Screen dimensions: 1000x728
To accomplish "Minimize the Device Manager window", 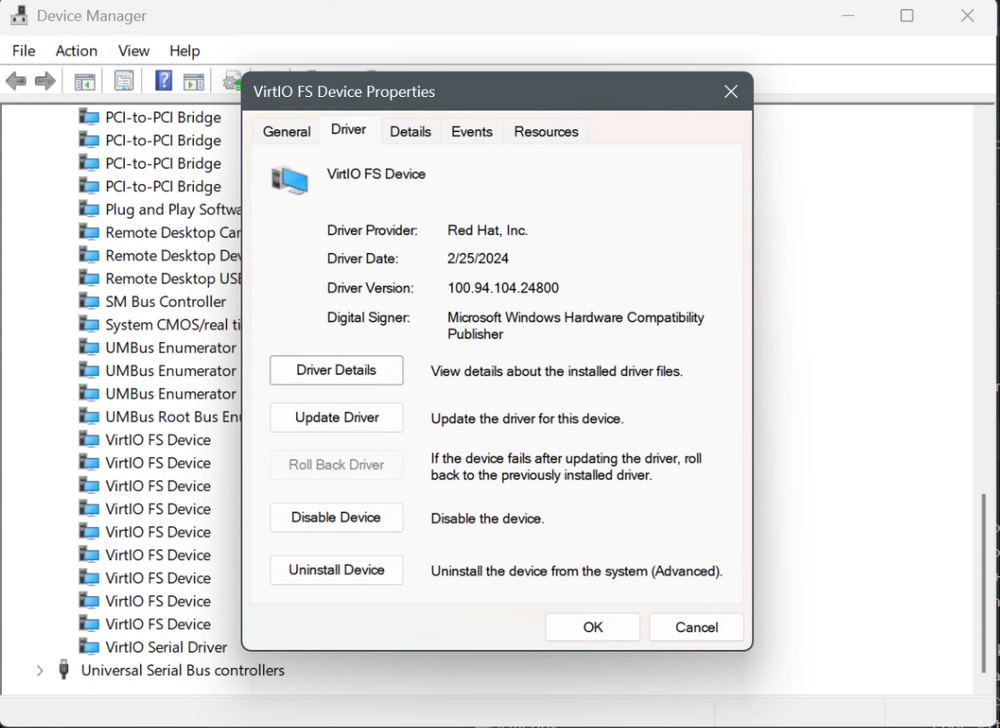I will pyautogui.click(x=848, y=16).
